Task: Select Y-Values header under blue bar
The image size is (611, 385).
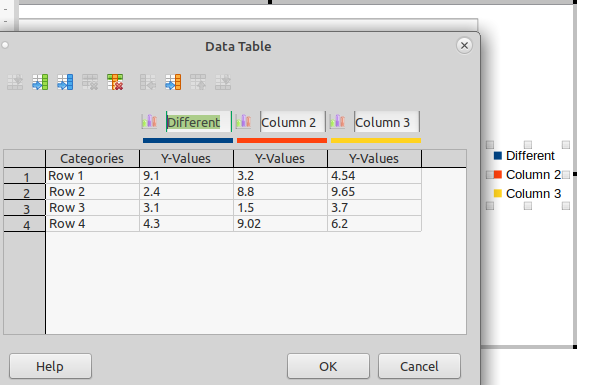Action: 186,159
